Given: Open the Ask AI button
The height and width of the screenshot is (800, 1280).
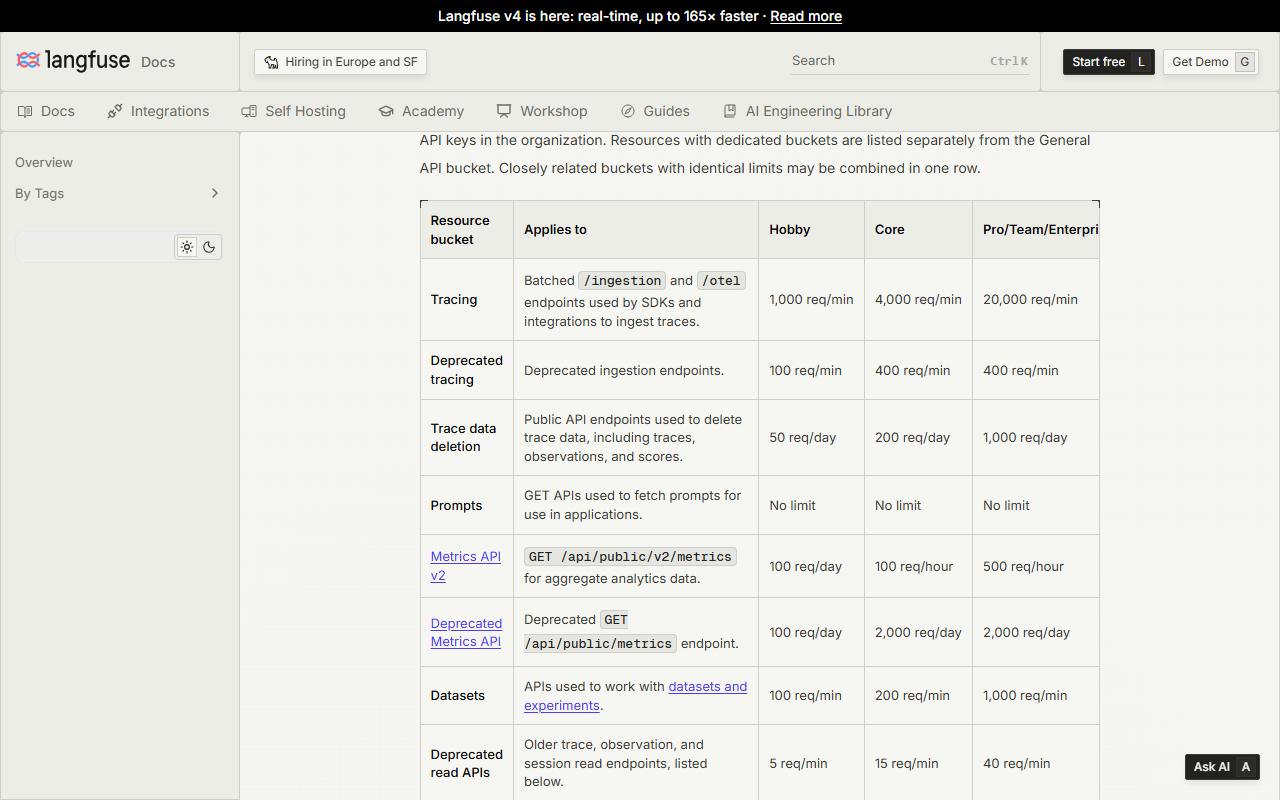Looking at the screenshot, I should [x=1222, y=767].
